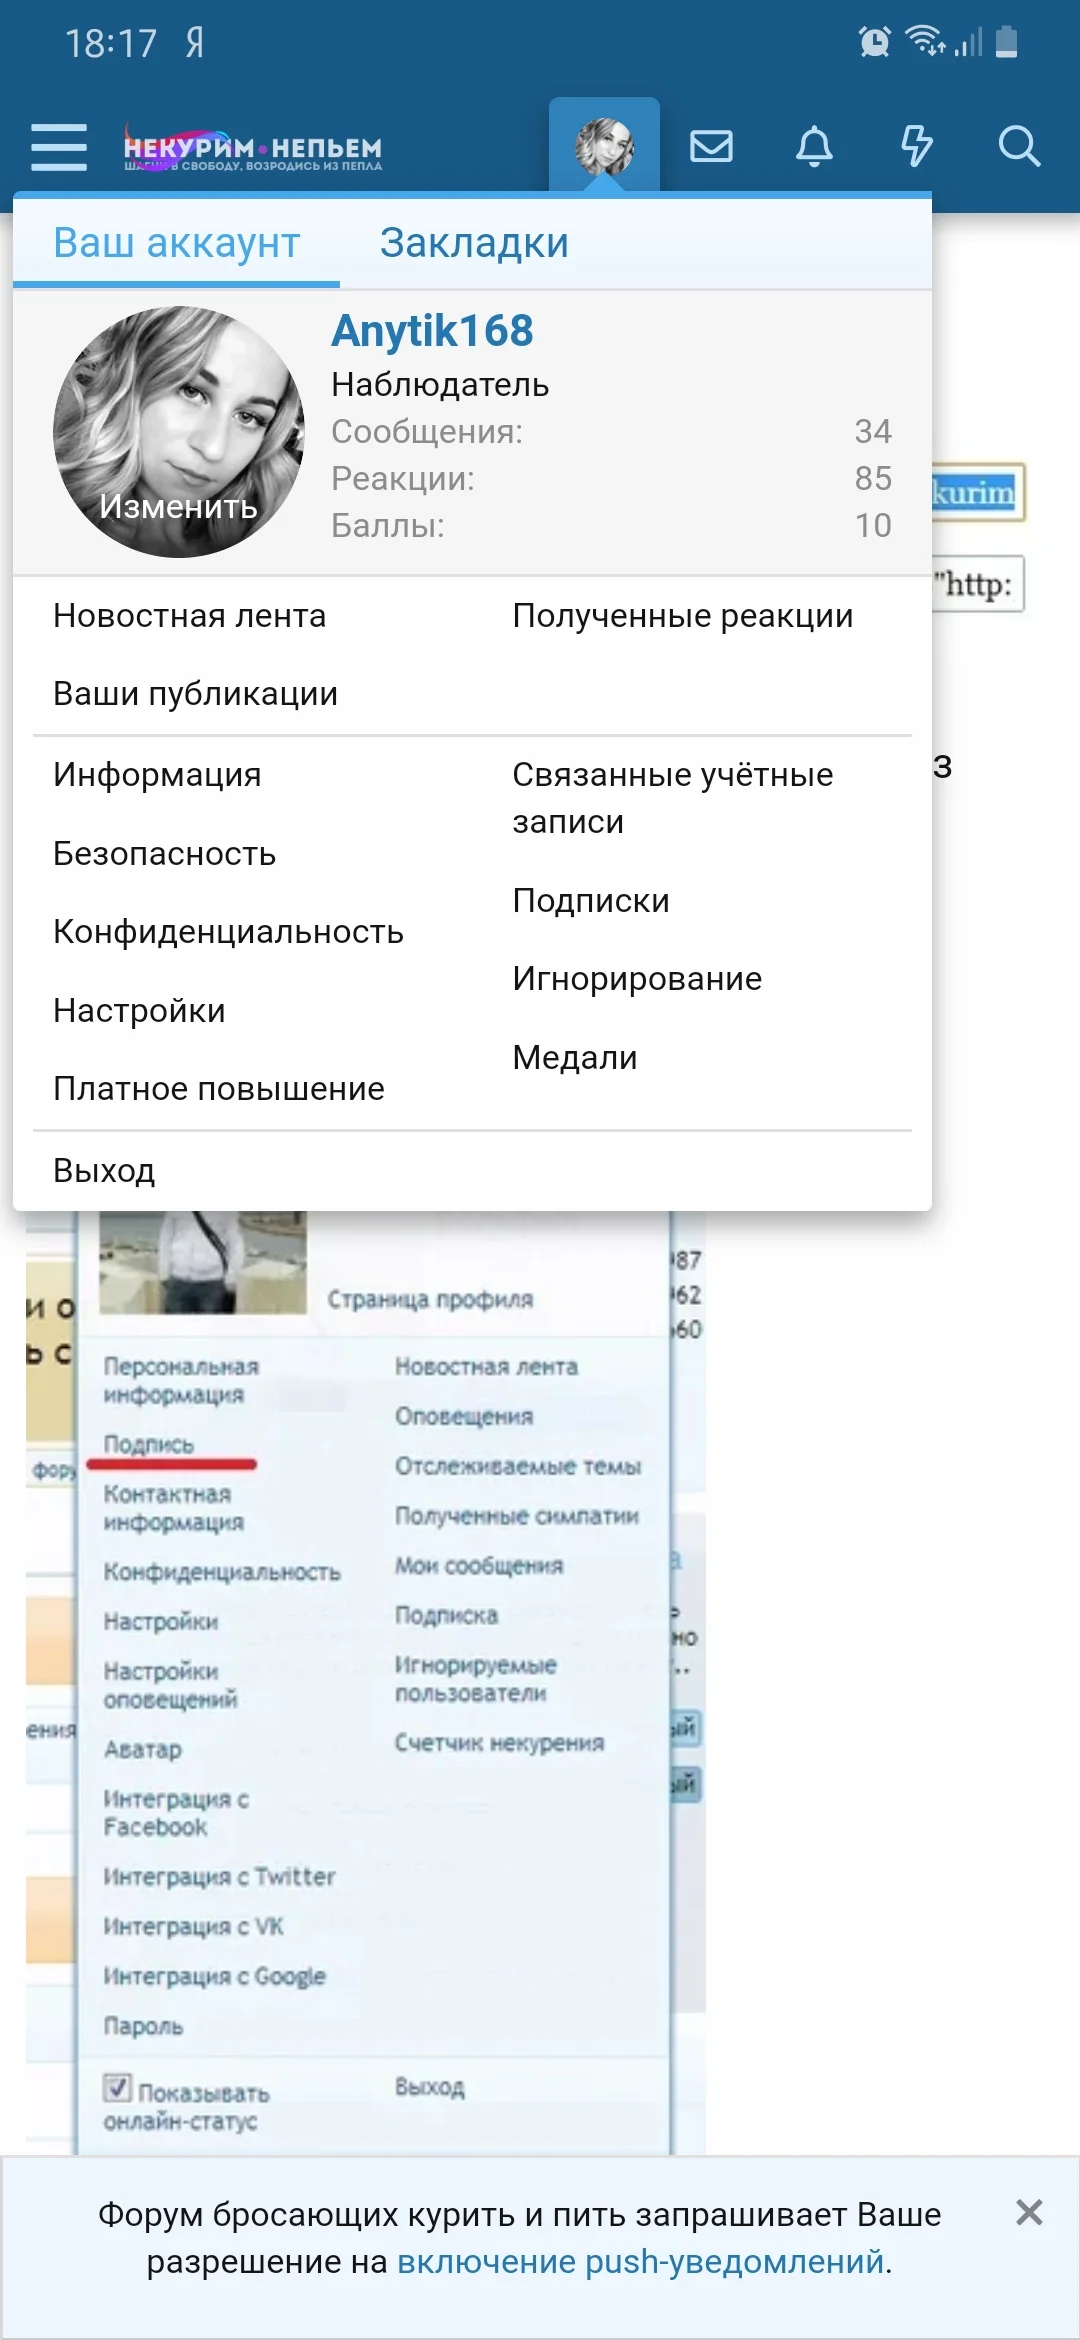
Task: Open the Anytik168 profile link
Action: click(x=432, y=331)
